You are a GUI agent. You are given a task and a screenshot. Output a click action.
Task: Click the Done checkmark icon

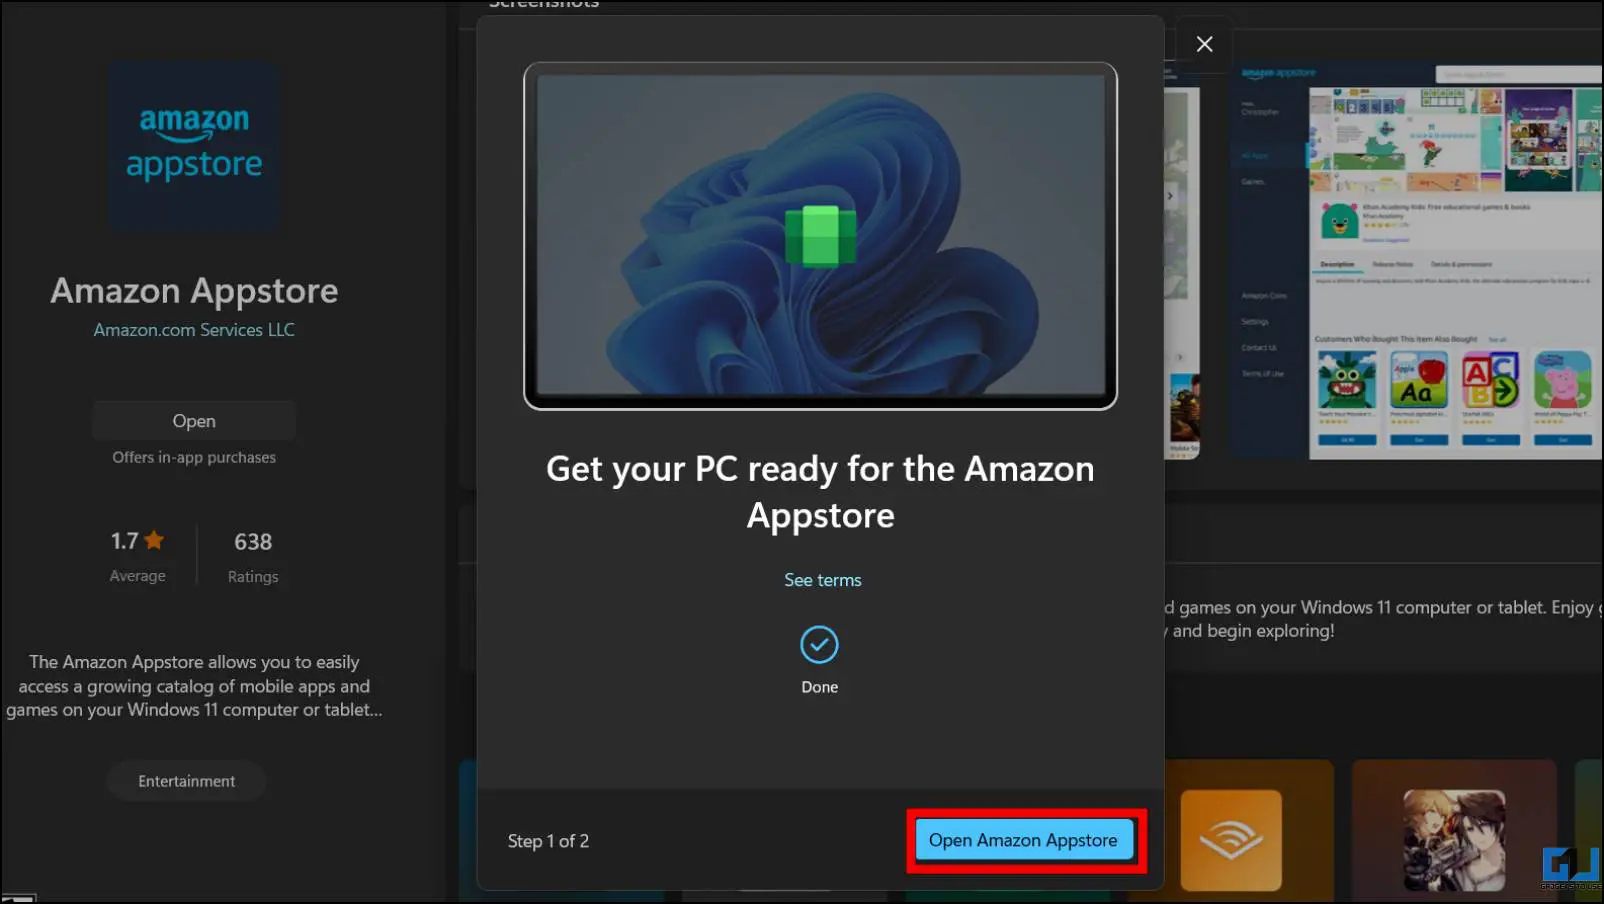coord(819,645)
